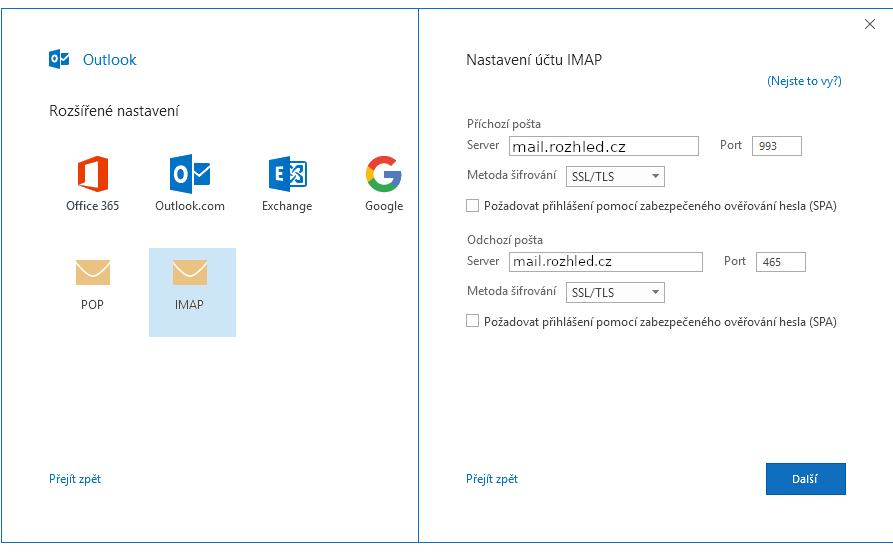Choose the POP envelope icon
The width and height of the screenshot is (893, 552).
click(x=92, y=273)
